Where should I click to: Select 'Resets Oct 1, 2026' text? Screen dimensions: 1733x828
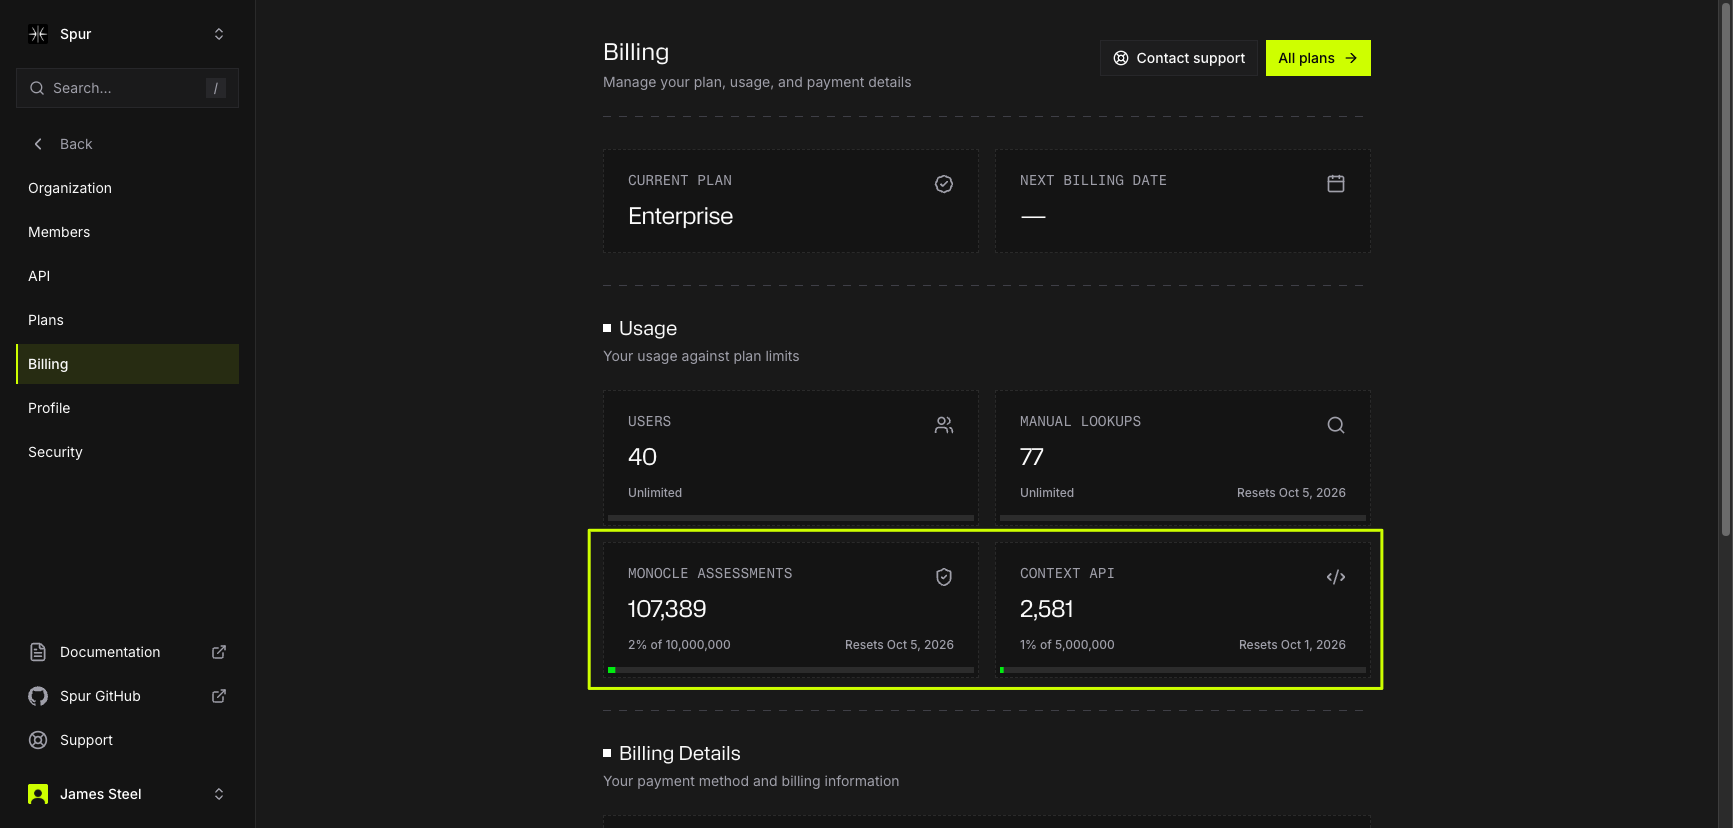click(x=1292, y=645)
